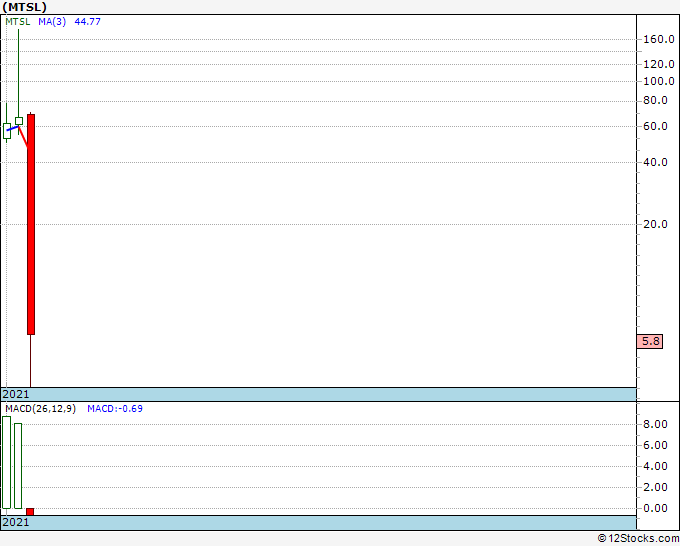Screen dimensions: 680x546
Task: Click the ©12Stocks.com credit text
Action: (x=638, y=538)
